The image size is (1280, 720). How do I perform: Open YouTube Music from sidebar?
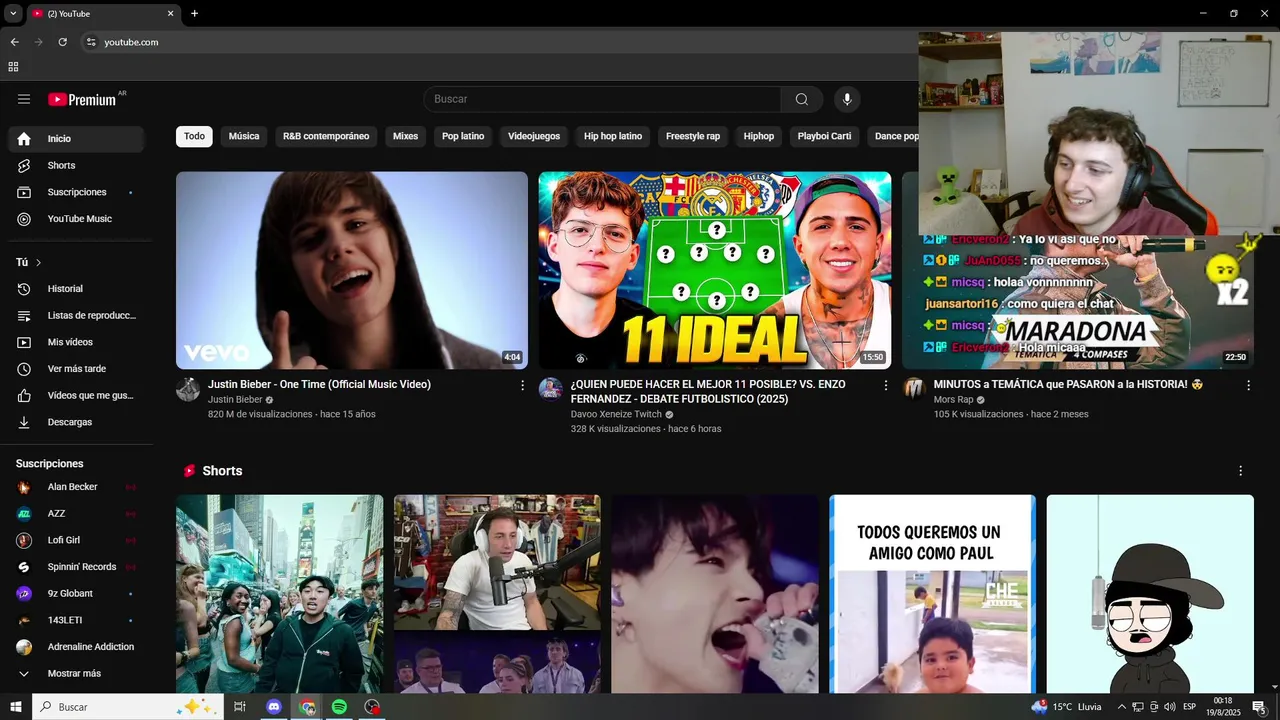[76, 219]
